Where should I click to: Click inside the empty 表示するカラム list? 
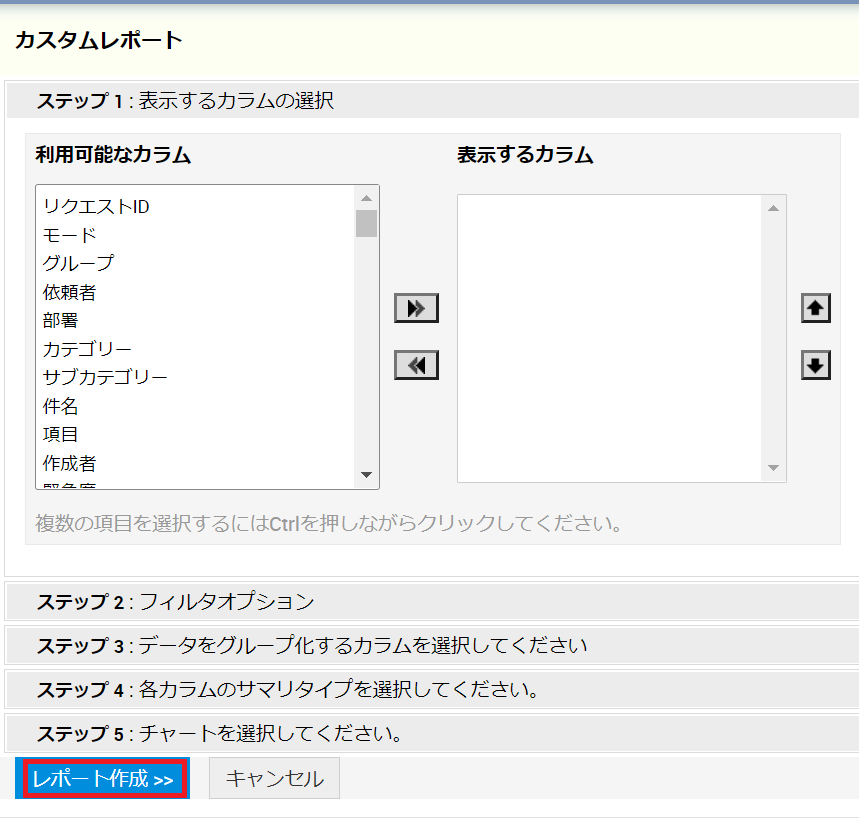click(610, 338)
